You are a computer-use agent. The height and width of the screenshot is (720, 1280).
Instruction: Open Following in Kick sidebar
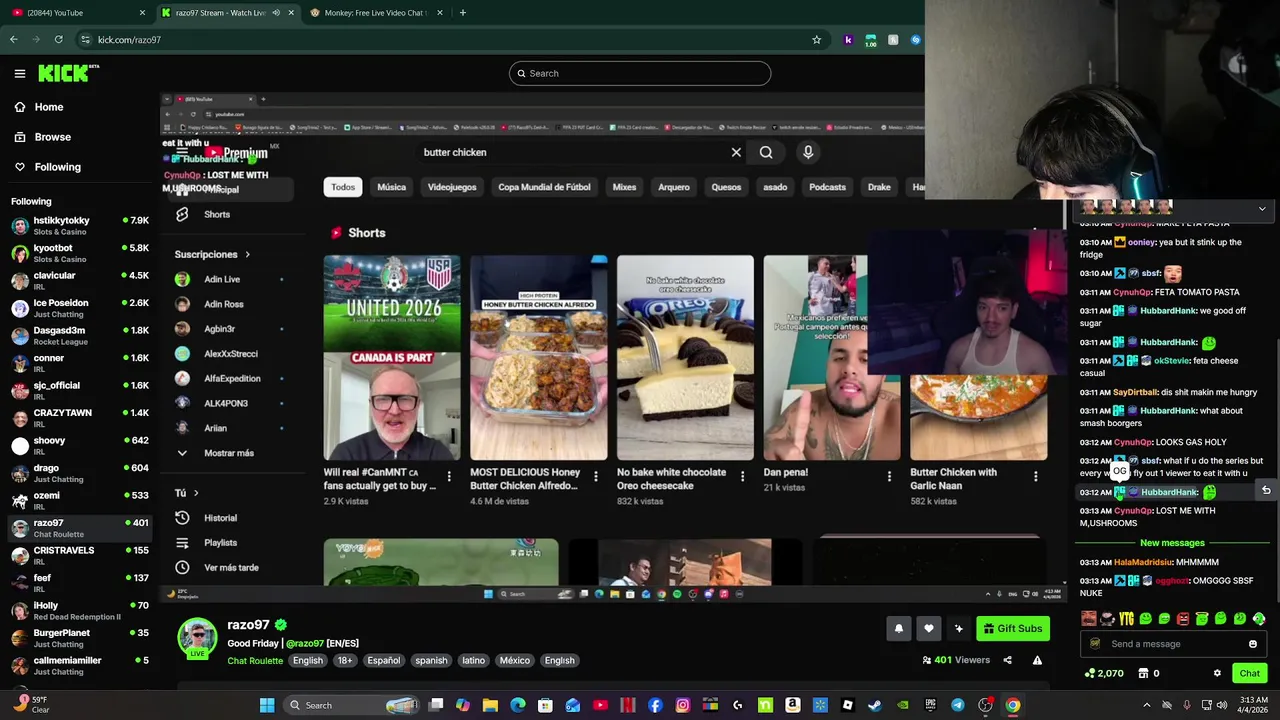click(57, 167)
